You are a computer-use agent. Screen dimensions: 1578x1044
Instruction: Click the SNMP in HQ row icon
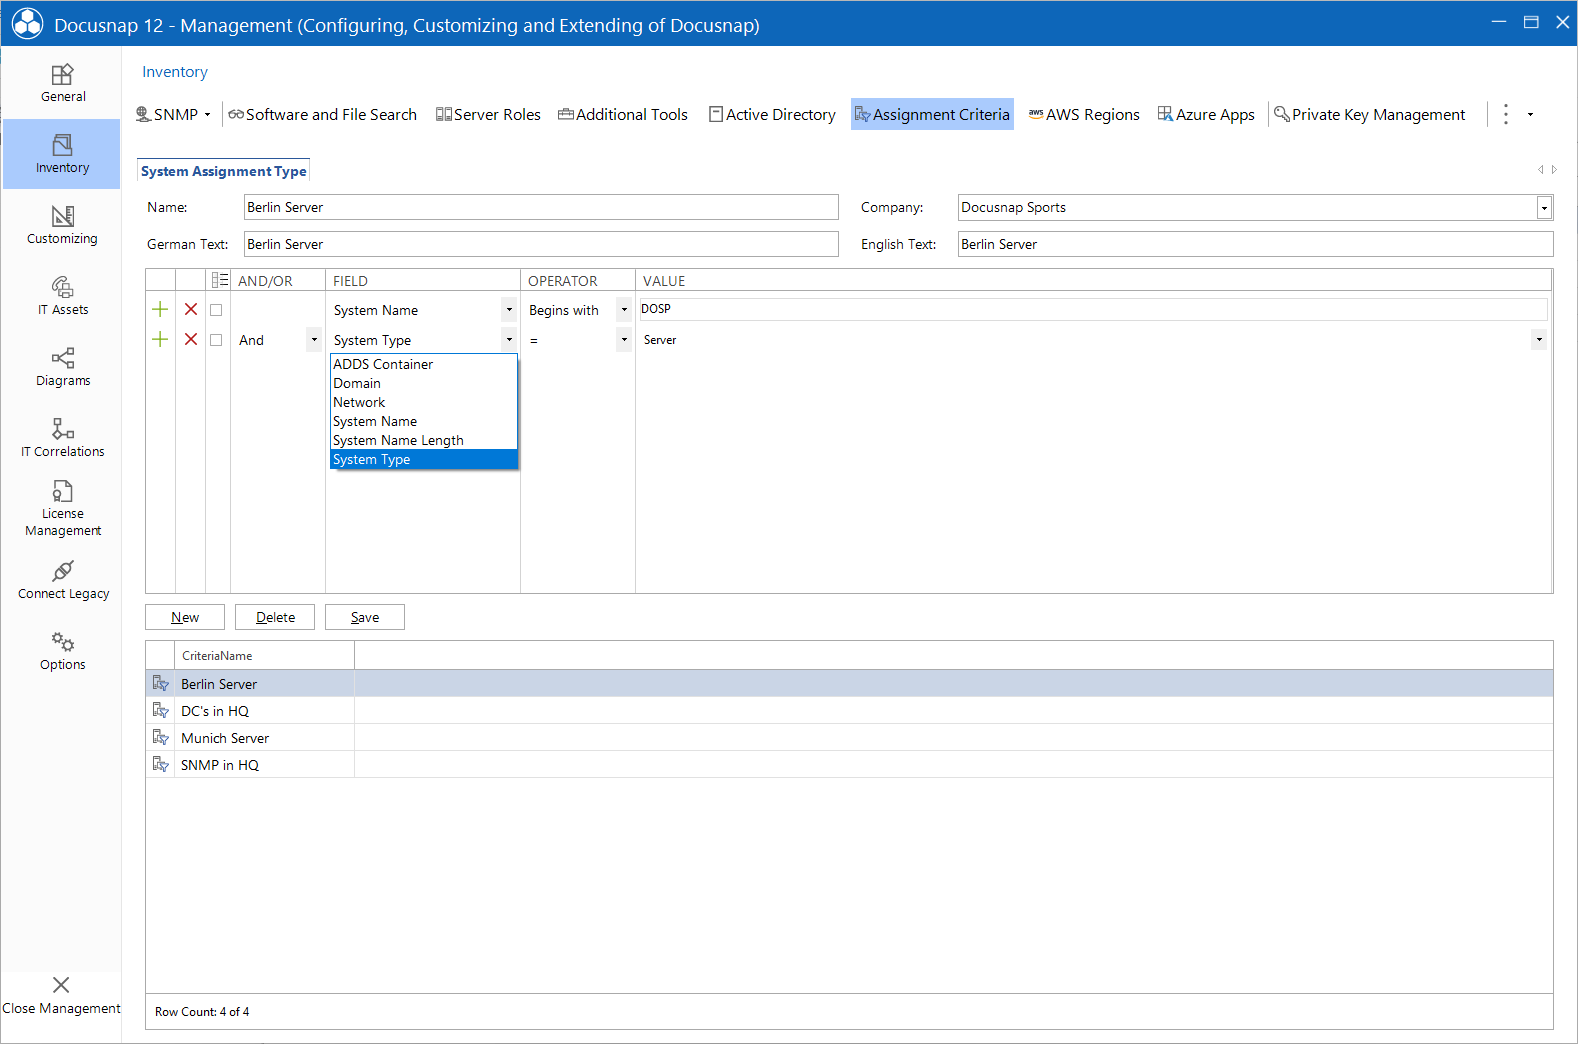click(160, 764)
